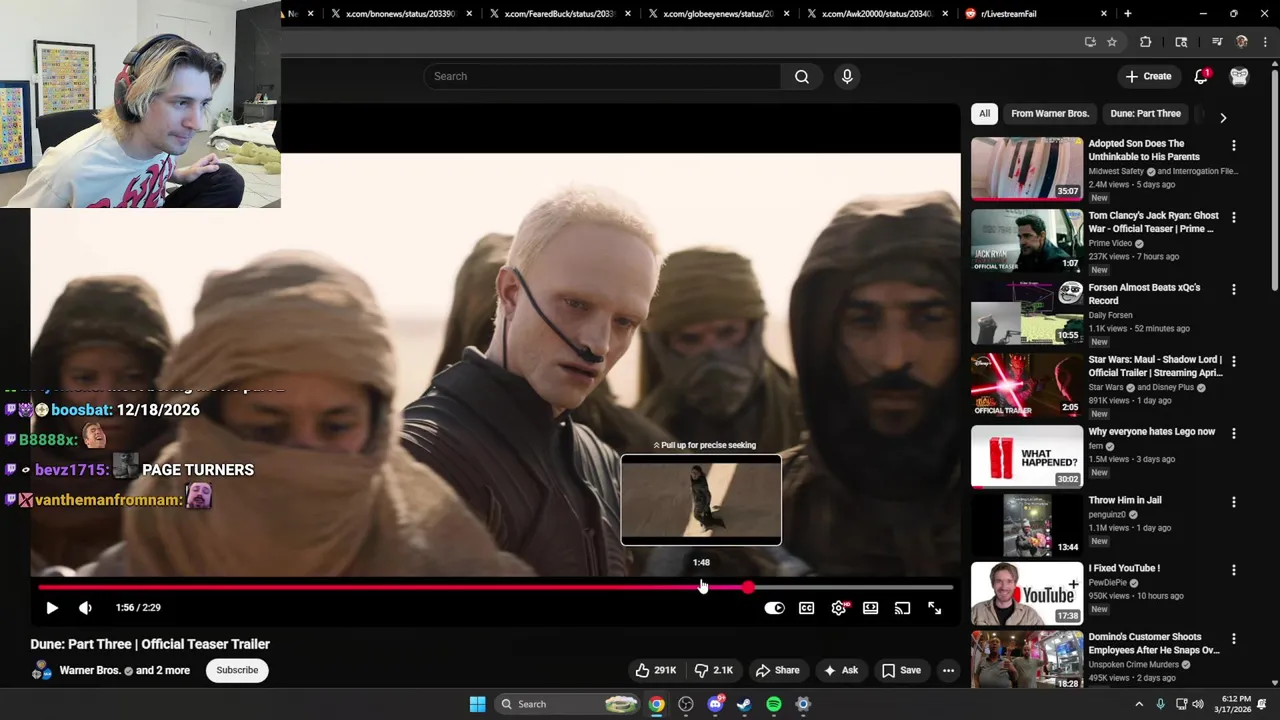Image resolution: width=1280 pixels, height=720 pixels.
Task: Toggle the autoplay switch in player
Action: (x=774, y=608)
